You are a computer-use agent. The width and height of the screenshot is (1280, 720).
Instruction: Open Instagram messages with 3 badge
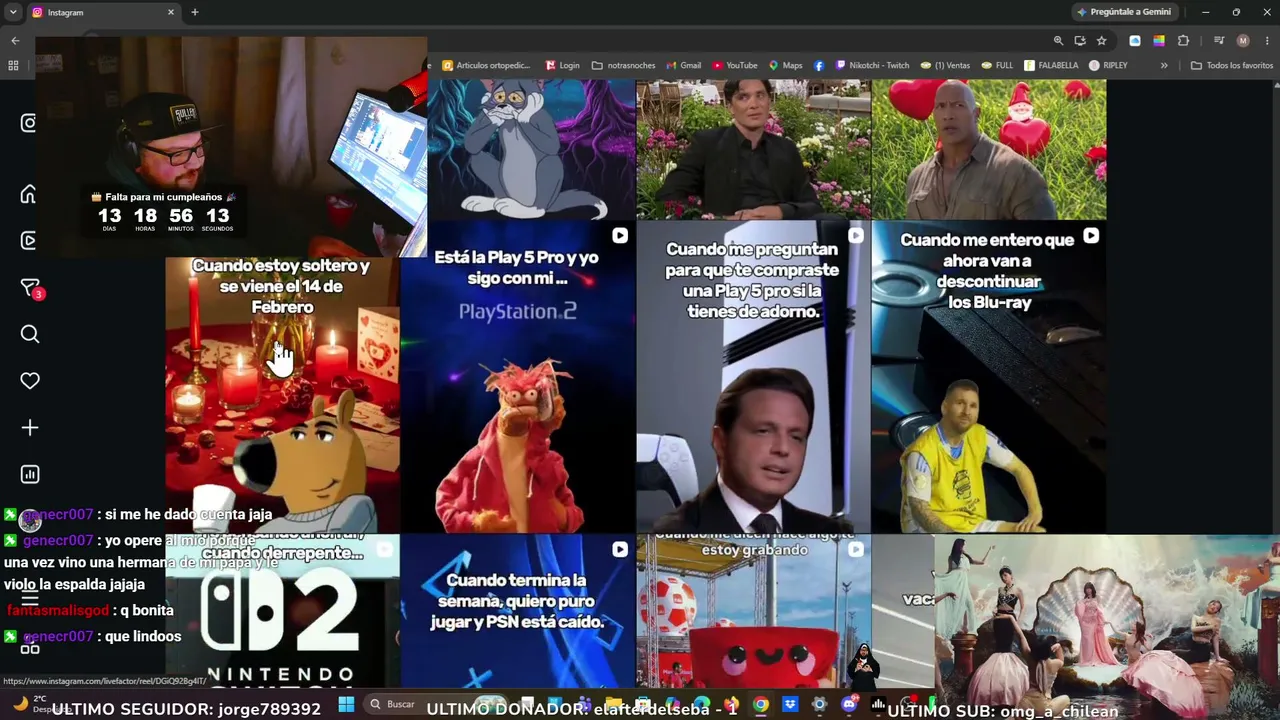[x=30, y=288]
